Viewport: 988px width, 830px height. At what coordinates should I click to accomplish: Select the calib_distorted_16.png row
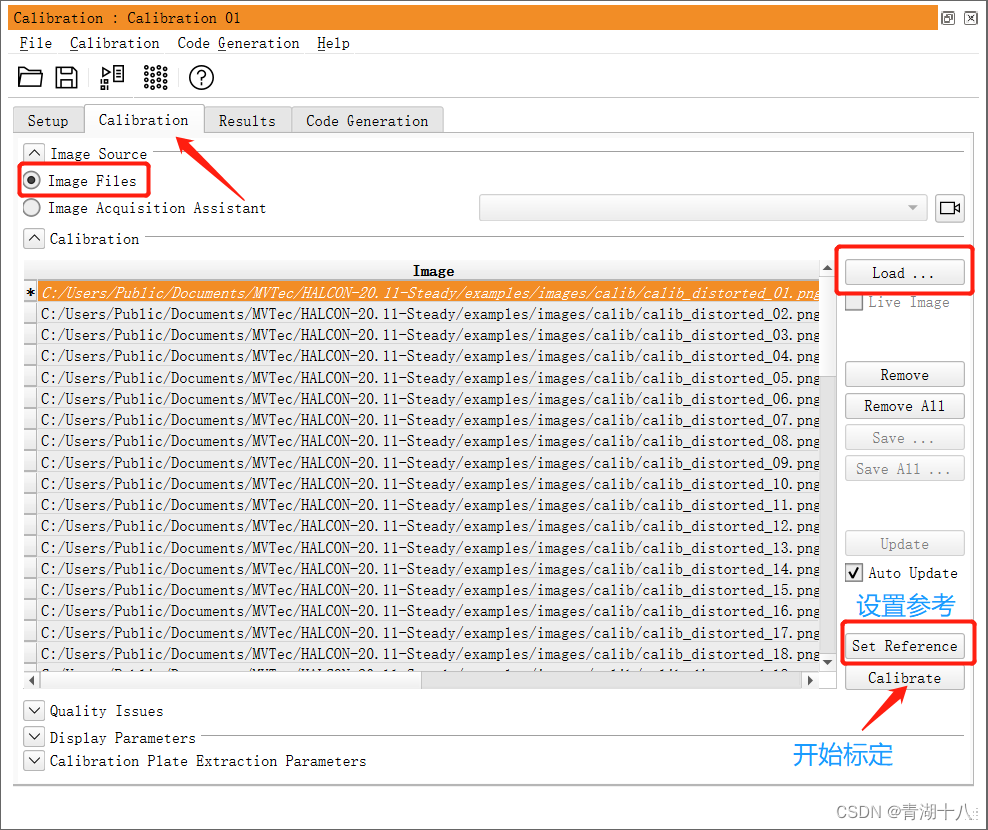[428, 611]
